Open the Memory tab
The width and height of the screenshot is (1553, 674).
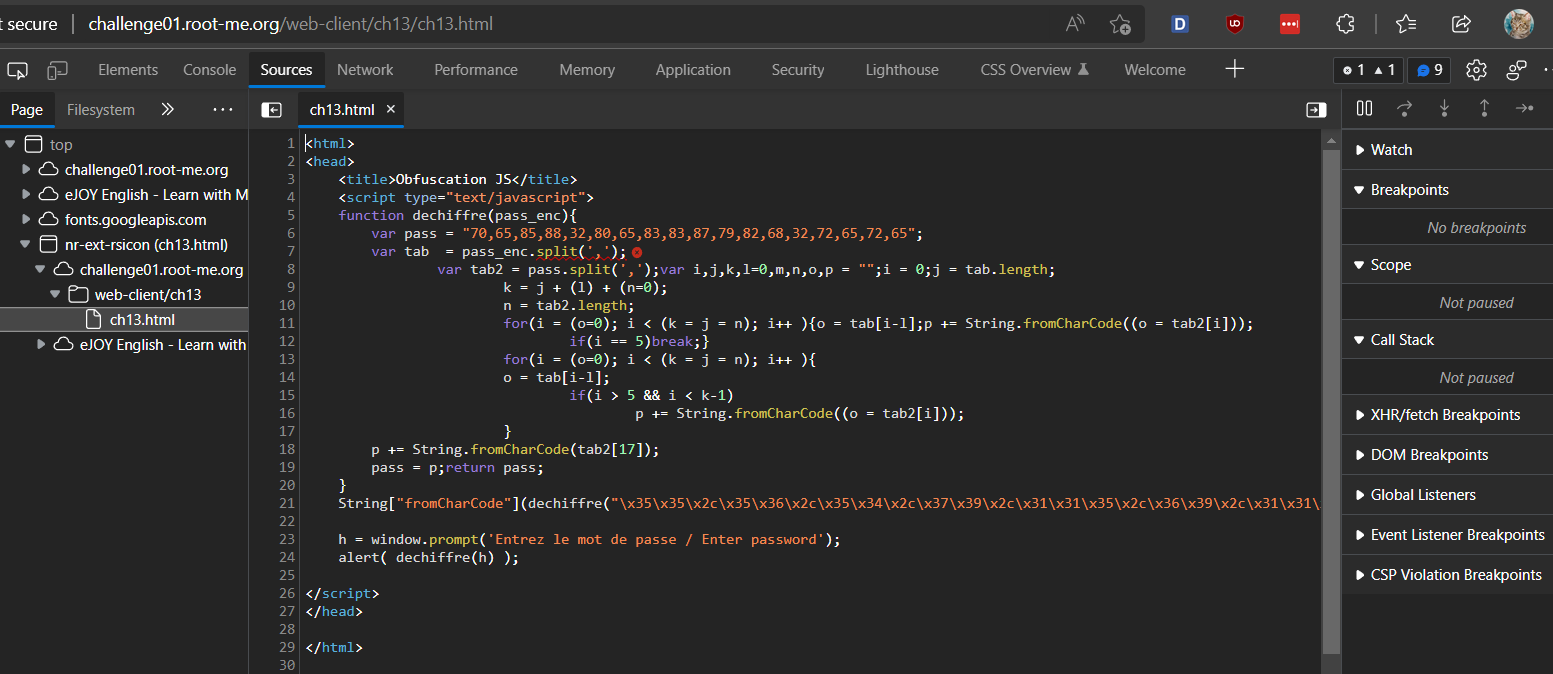tap(587, 70)
